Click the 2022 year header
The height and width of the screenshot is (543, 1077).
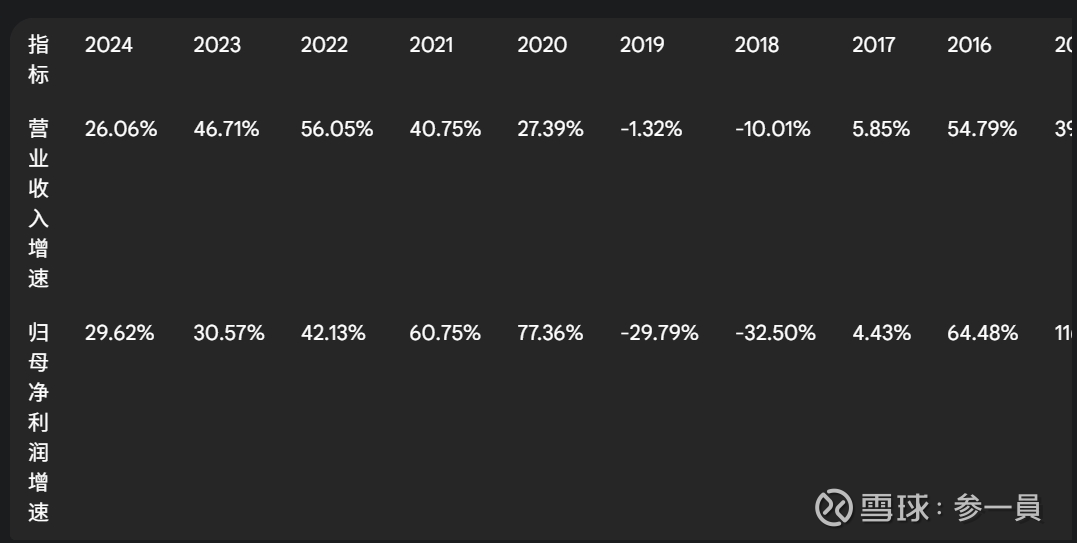pos(324,45)
